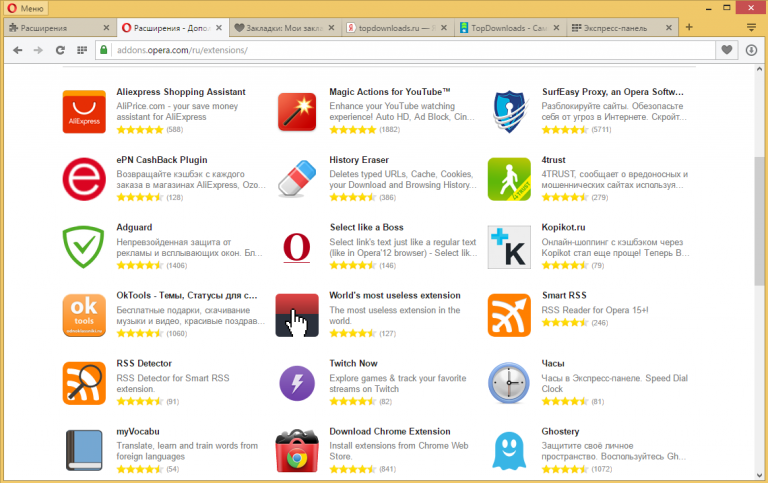
Task: Open the Часы clock icon
Action: 509,383
